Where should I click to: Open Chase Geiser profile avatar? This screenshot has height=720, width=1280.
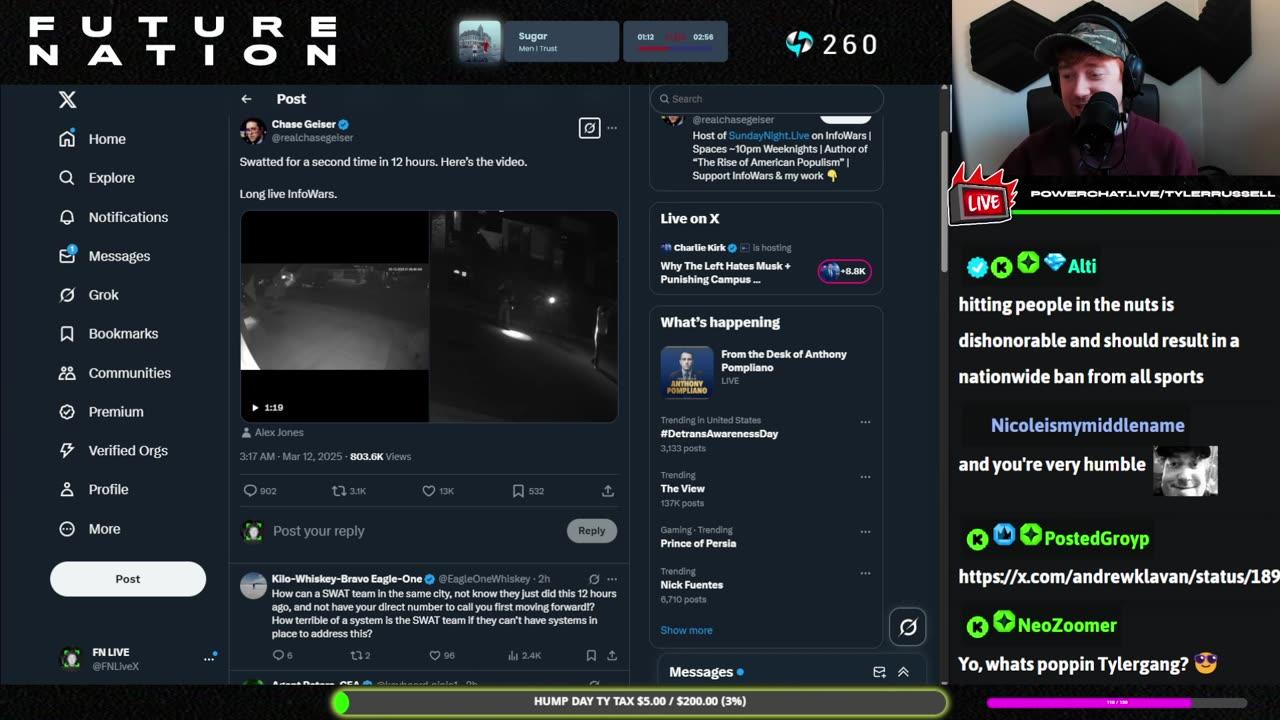click(253, 131)
